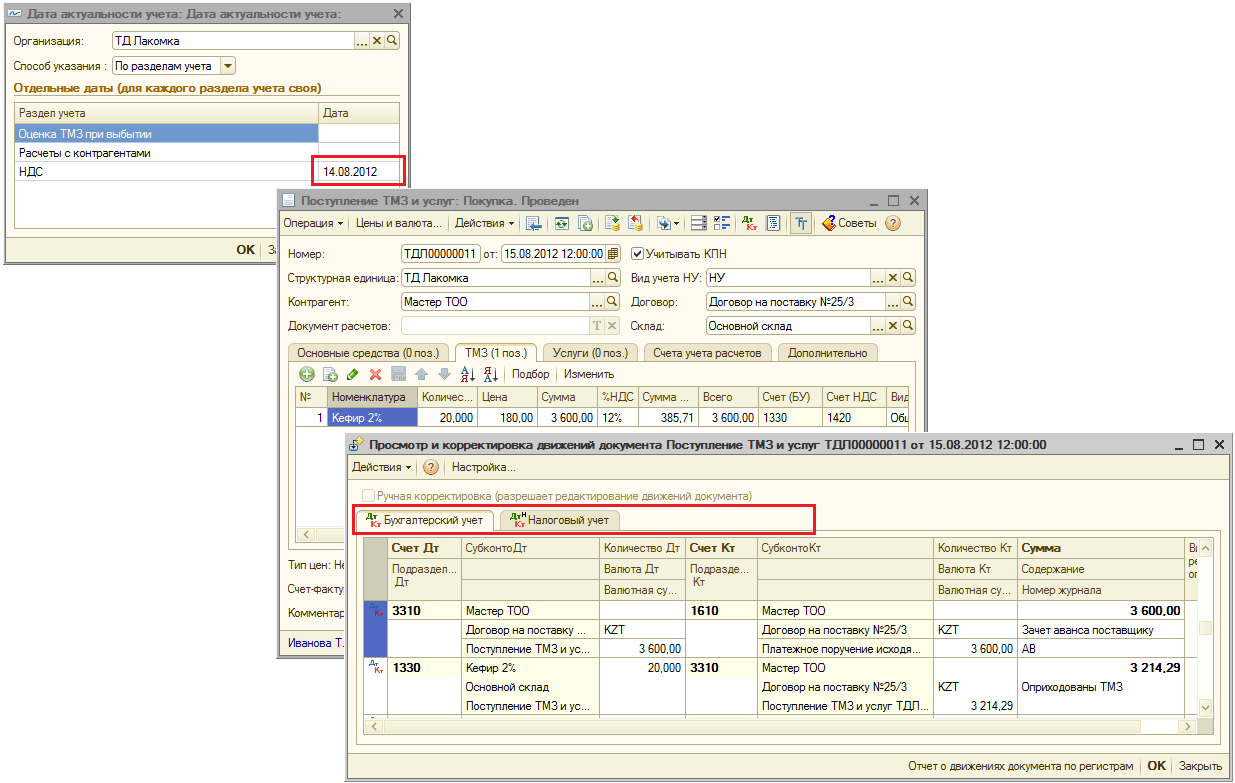Click the magnifier icon beside Контрагент field
This screenshot has height=783, width=1235.
pos(613,301)
